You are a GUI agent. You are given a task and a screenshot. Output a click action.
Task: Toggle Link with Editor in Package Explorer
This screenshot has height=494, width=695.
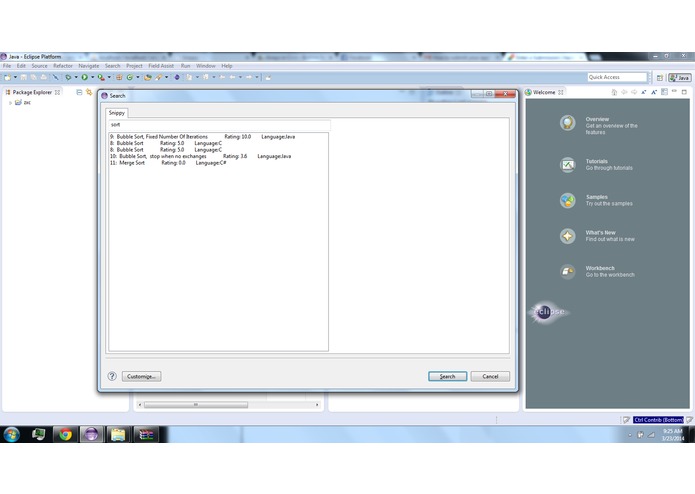tap(89, 92)
